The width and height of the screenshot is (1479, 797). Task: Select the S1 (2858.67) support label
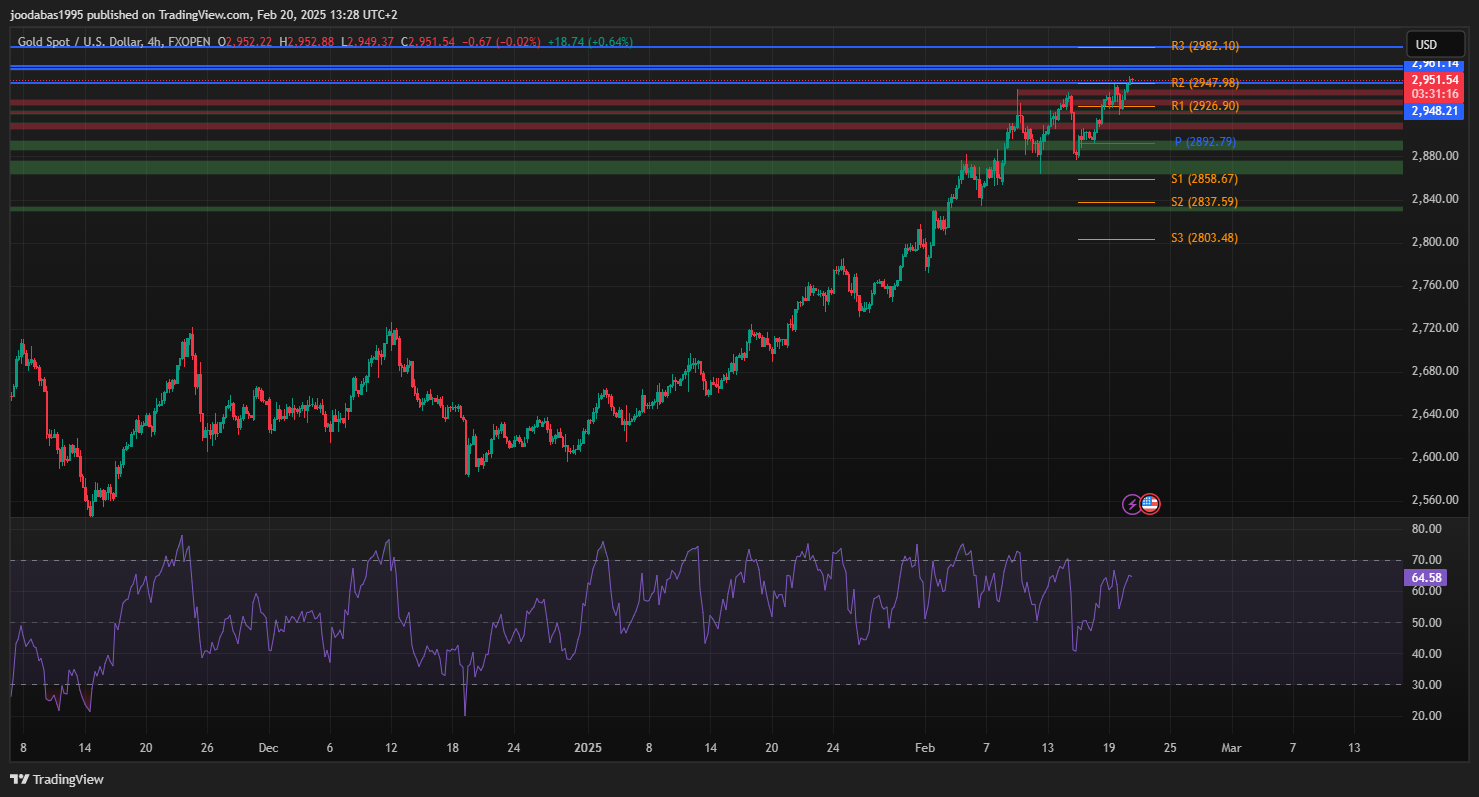[1204, 179]
